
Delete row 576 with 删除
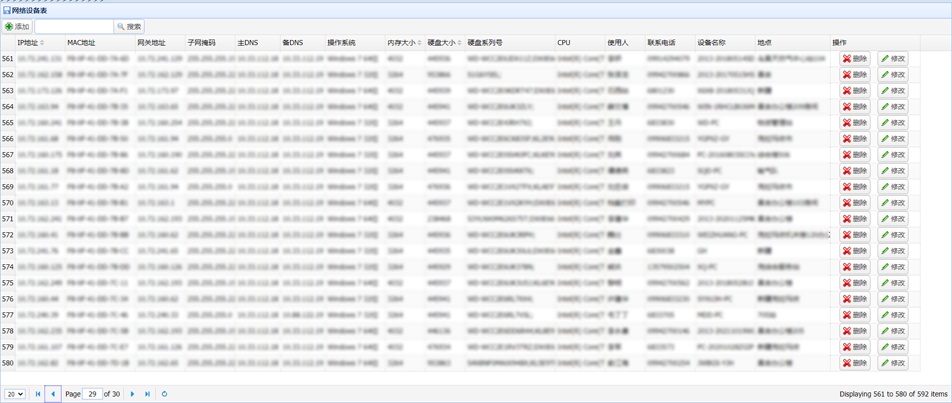[x=855, y=299]
